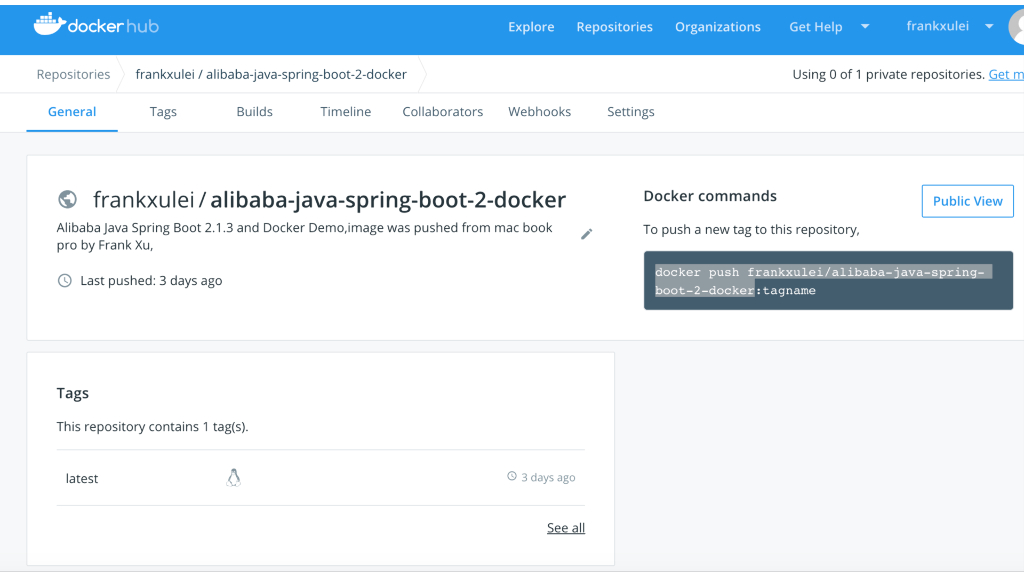The height and width of the screenshot is (576, 1024).
Task: Click the clock icon beside 3 days ago
Action: point(511,477)
